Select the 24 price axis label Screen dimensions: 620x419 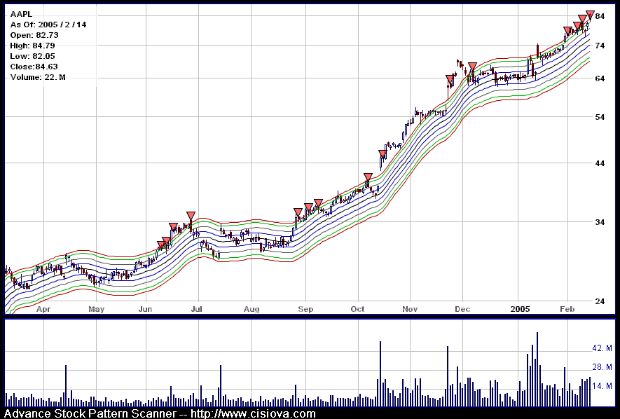pyautogui.click(x=600, y=301)
